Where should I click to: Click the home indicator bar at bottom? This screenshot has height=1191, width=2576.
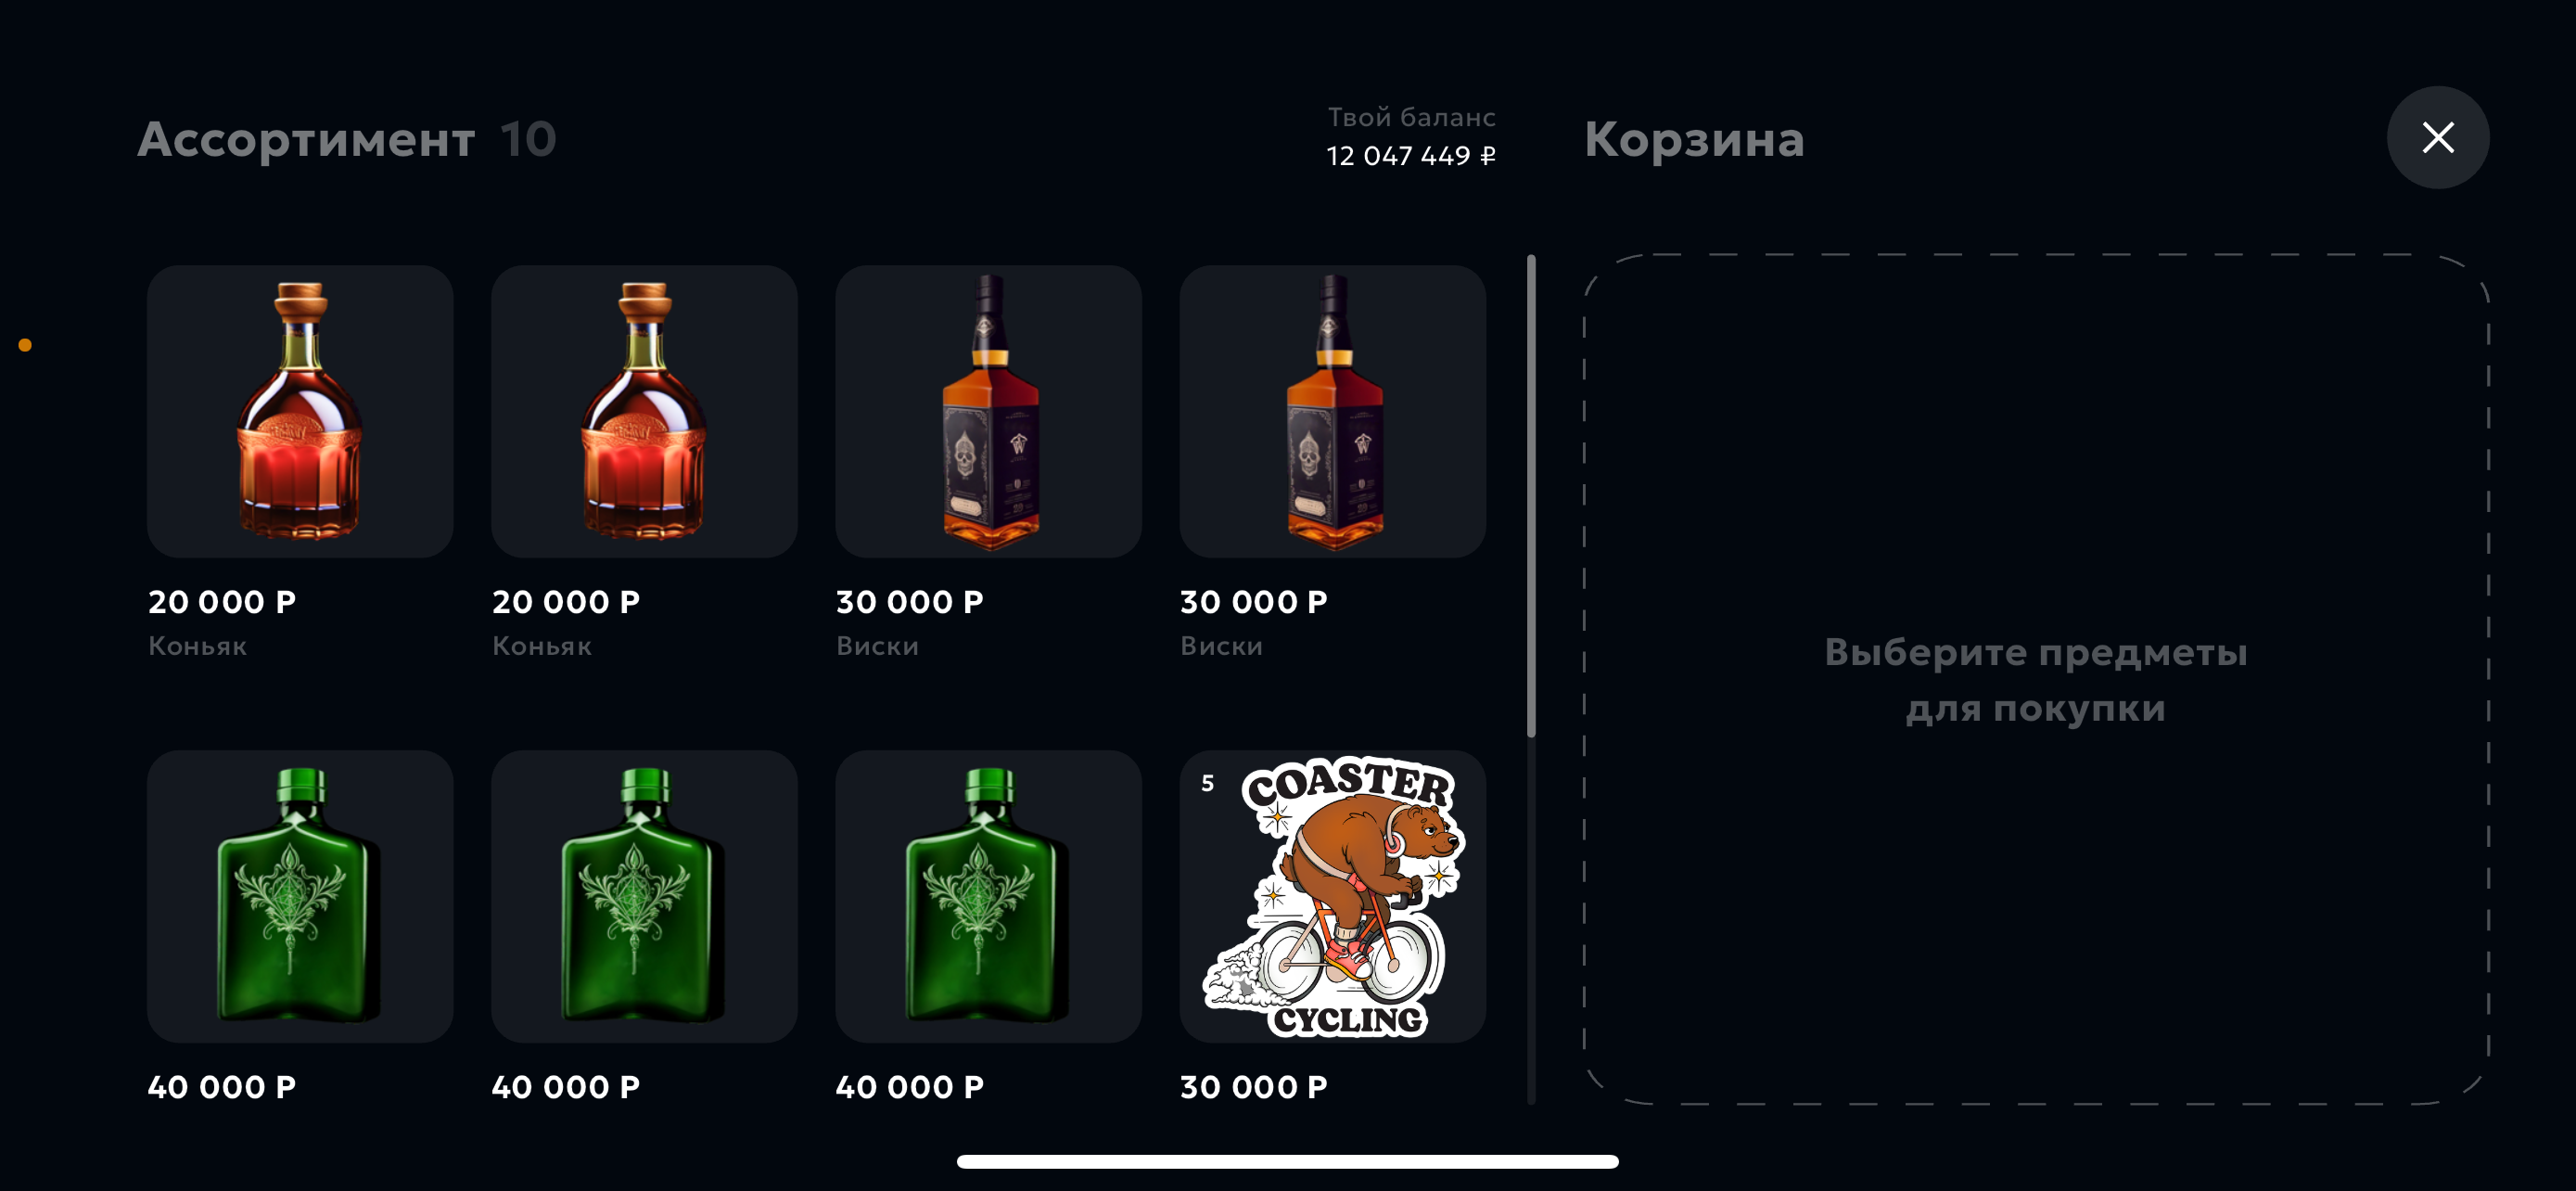pos(1288,1161)
